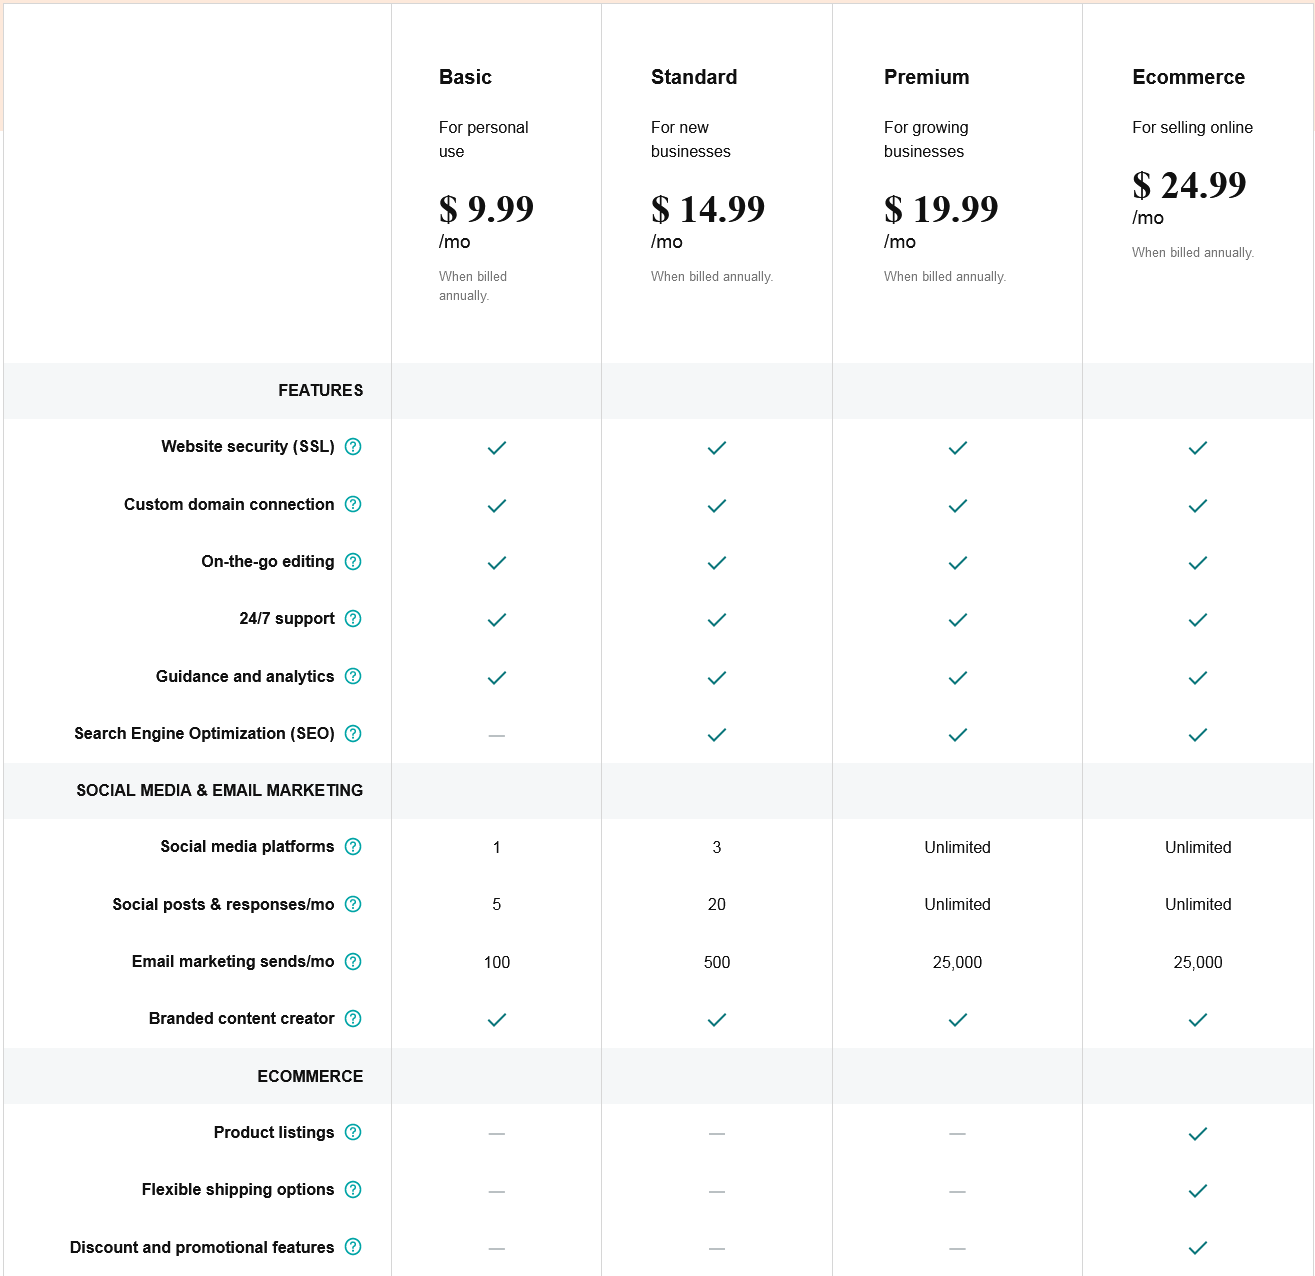Toggle the Ecommerce plan Flexible shipping checkmark

(1197, 1191)
